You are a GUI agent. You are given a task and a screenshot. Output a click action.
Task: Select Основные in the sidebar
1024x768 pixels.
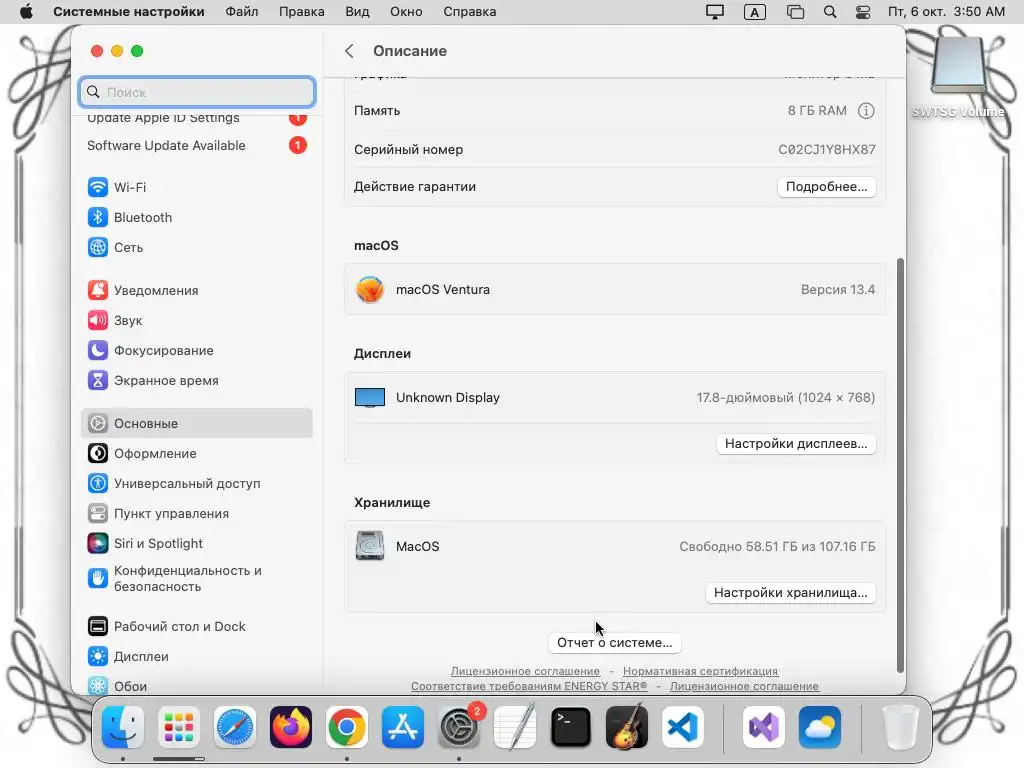tap(197, 423)
